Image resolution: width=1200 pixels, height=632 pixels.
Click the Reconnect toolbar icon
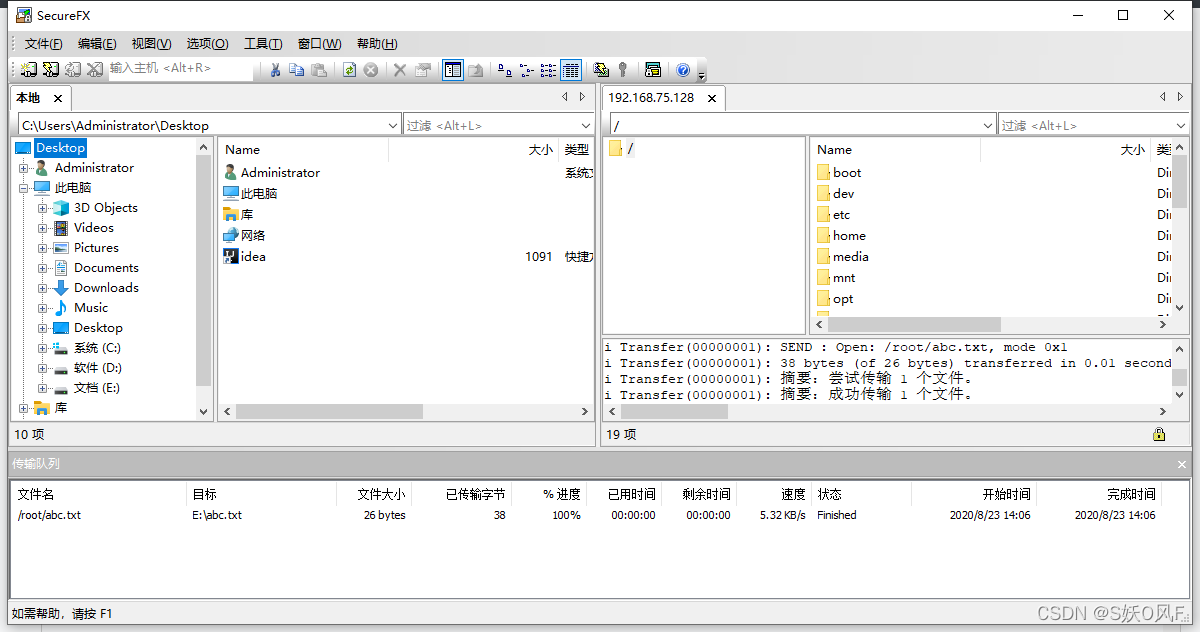point(73,69)
